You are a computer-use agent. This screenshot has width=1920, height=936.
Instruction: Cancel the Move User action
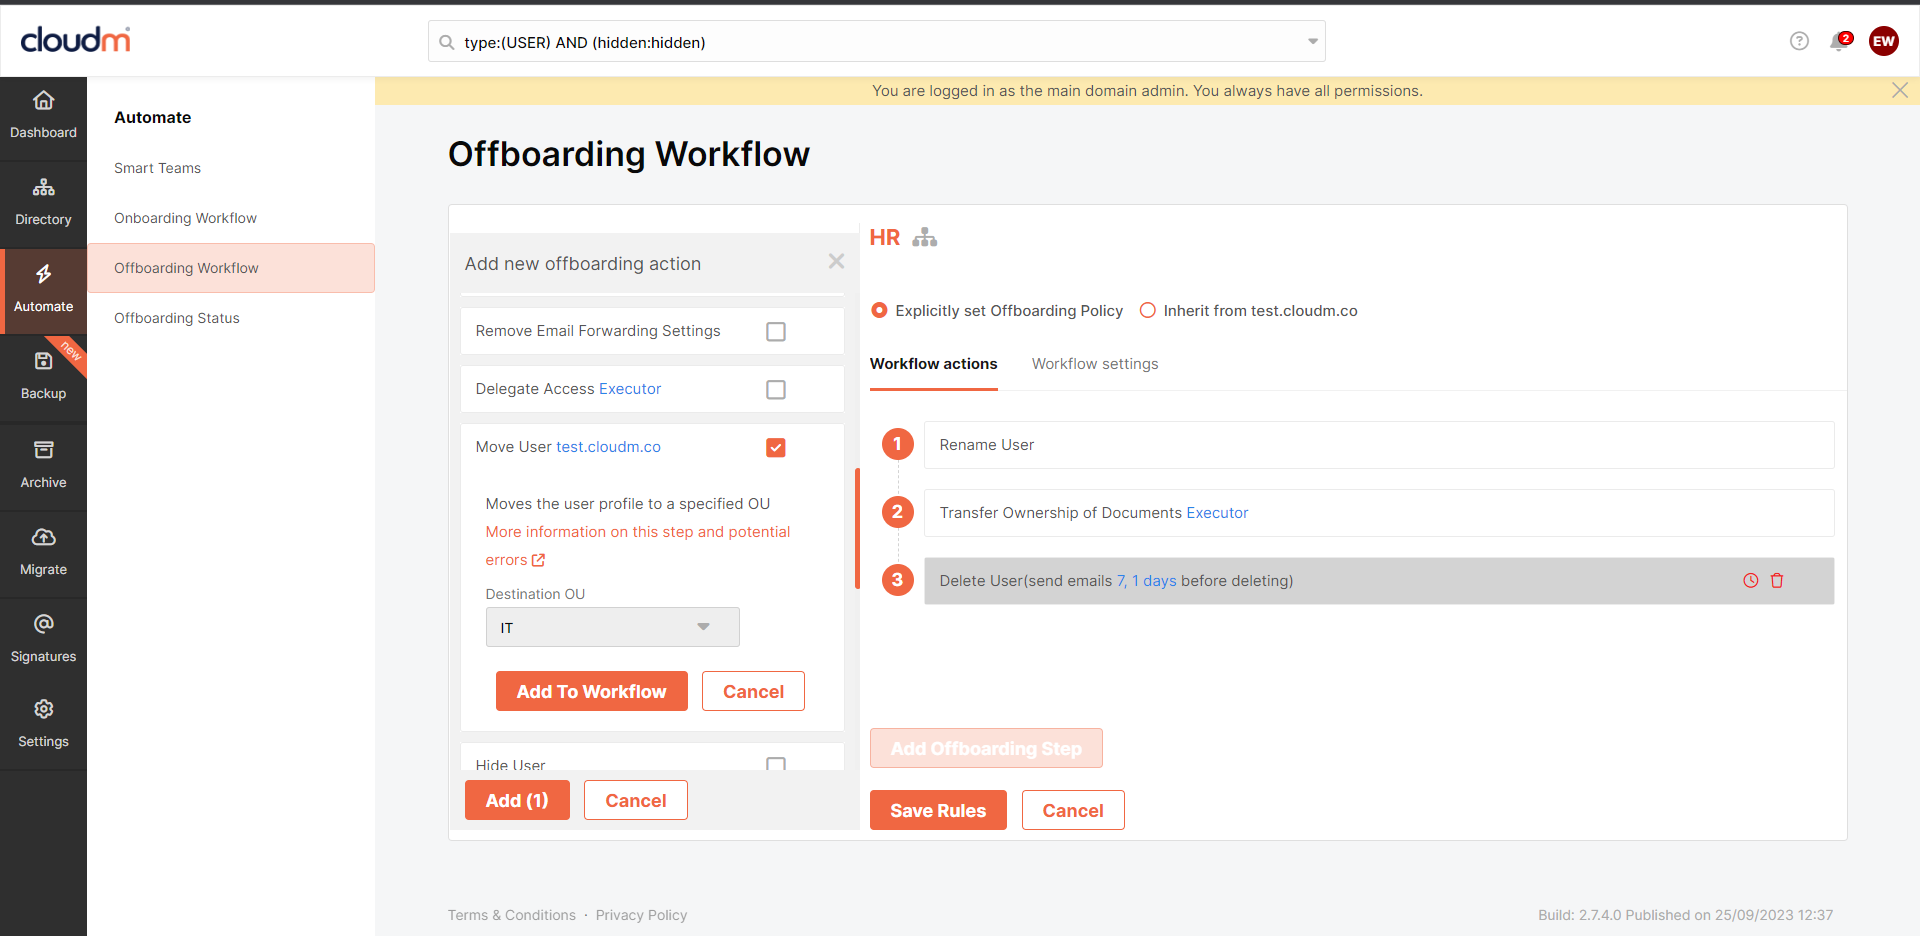(753, 691)
